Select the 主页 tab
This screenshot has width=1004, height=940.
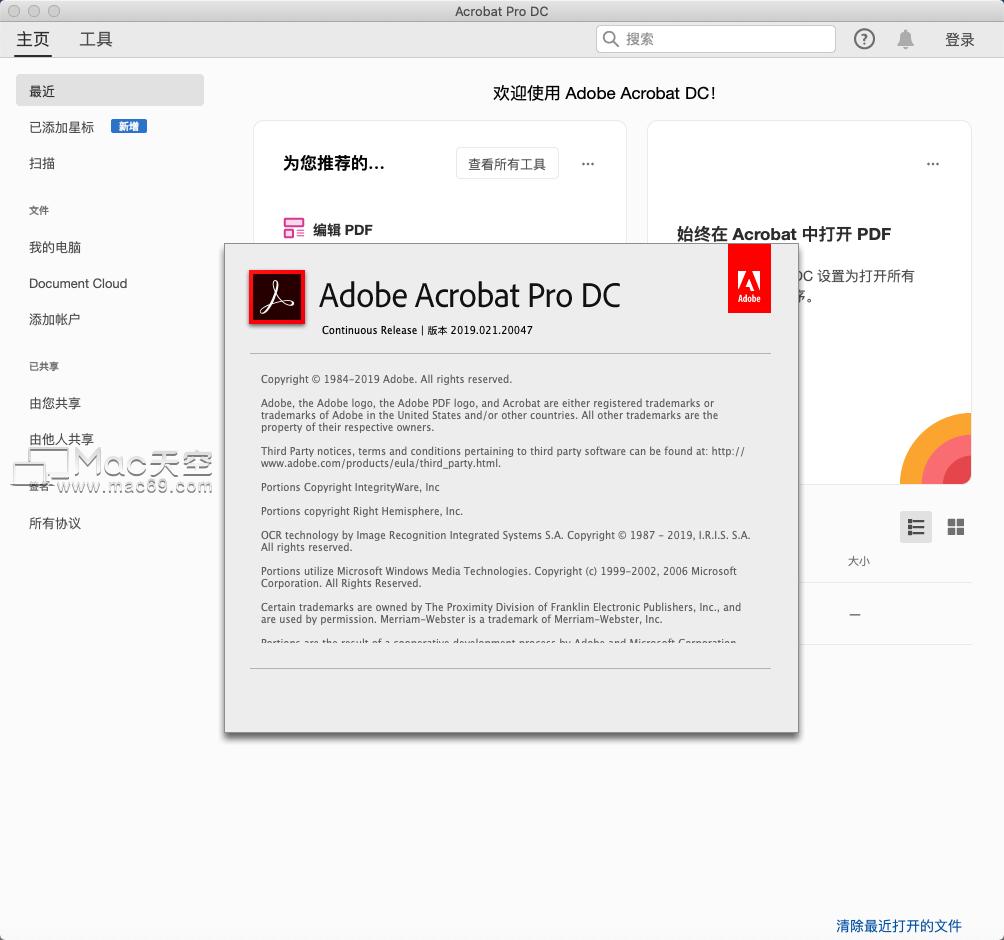pyautogui.click(x=33, y=39)
